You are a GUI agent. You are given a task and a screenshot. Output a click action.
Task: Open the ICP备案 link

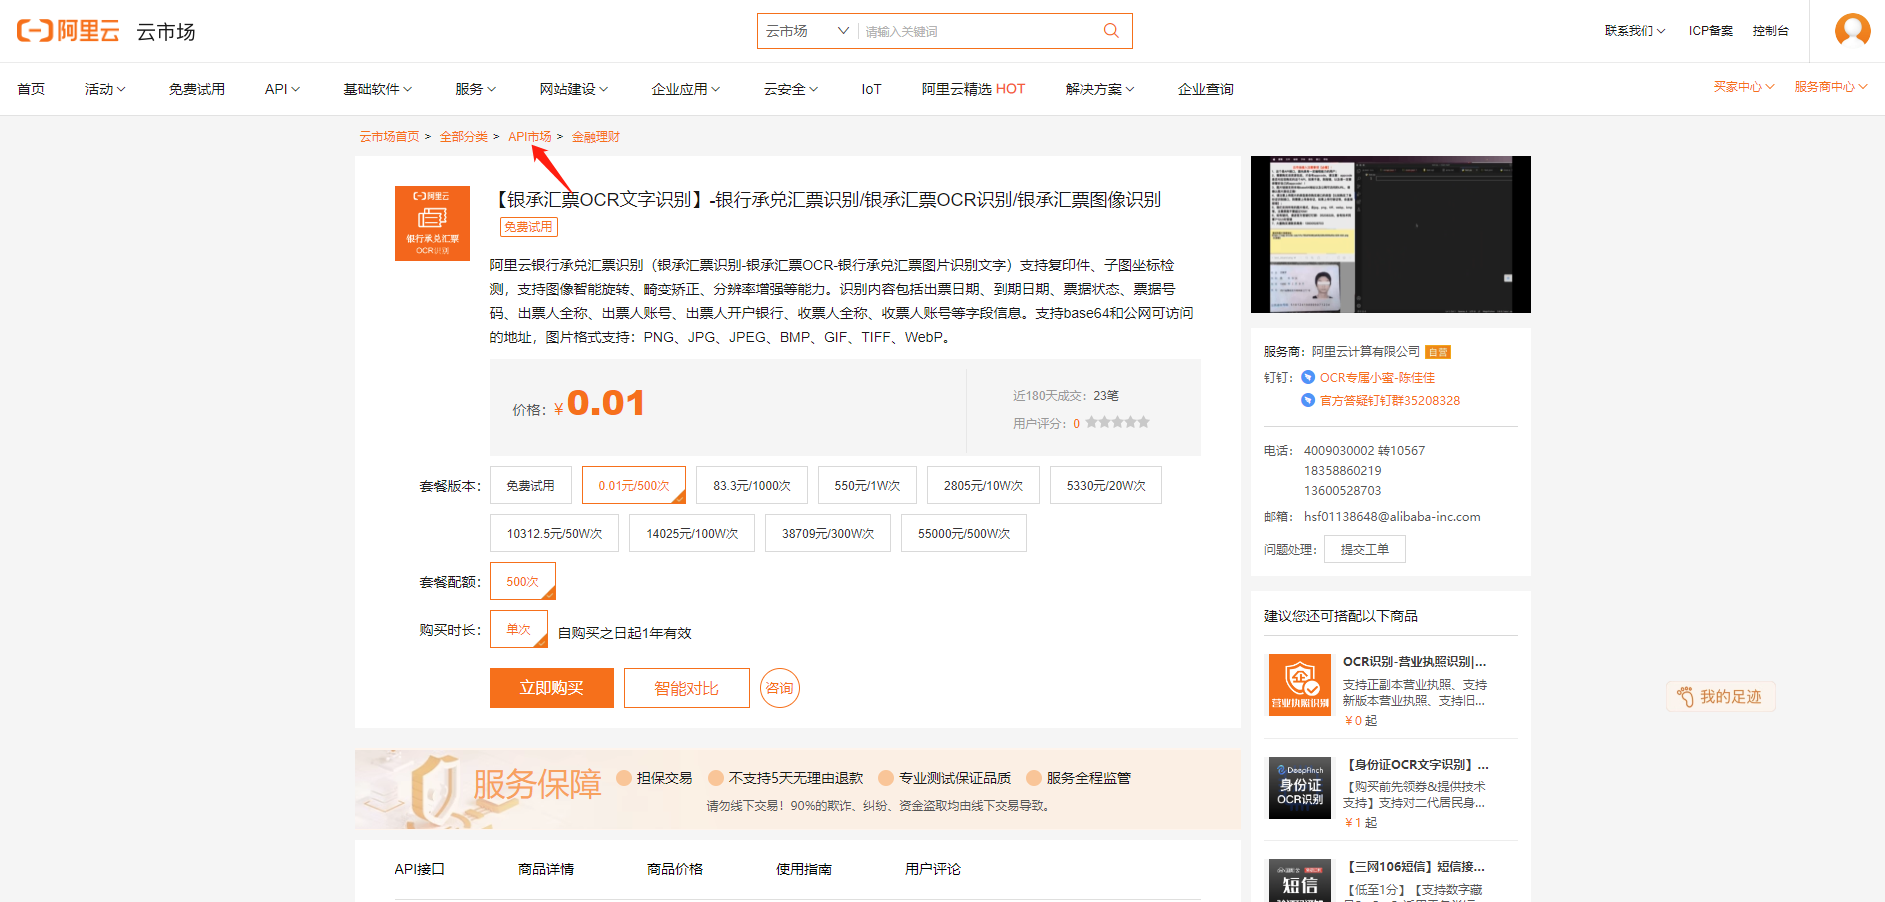[1711, 31]
